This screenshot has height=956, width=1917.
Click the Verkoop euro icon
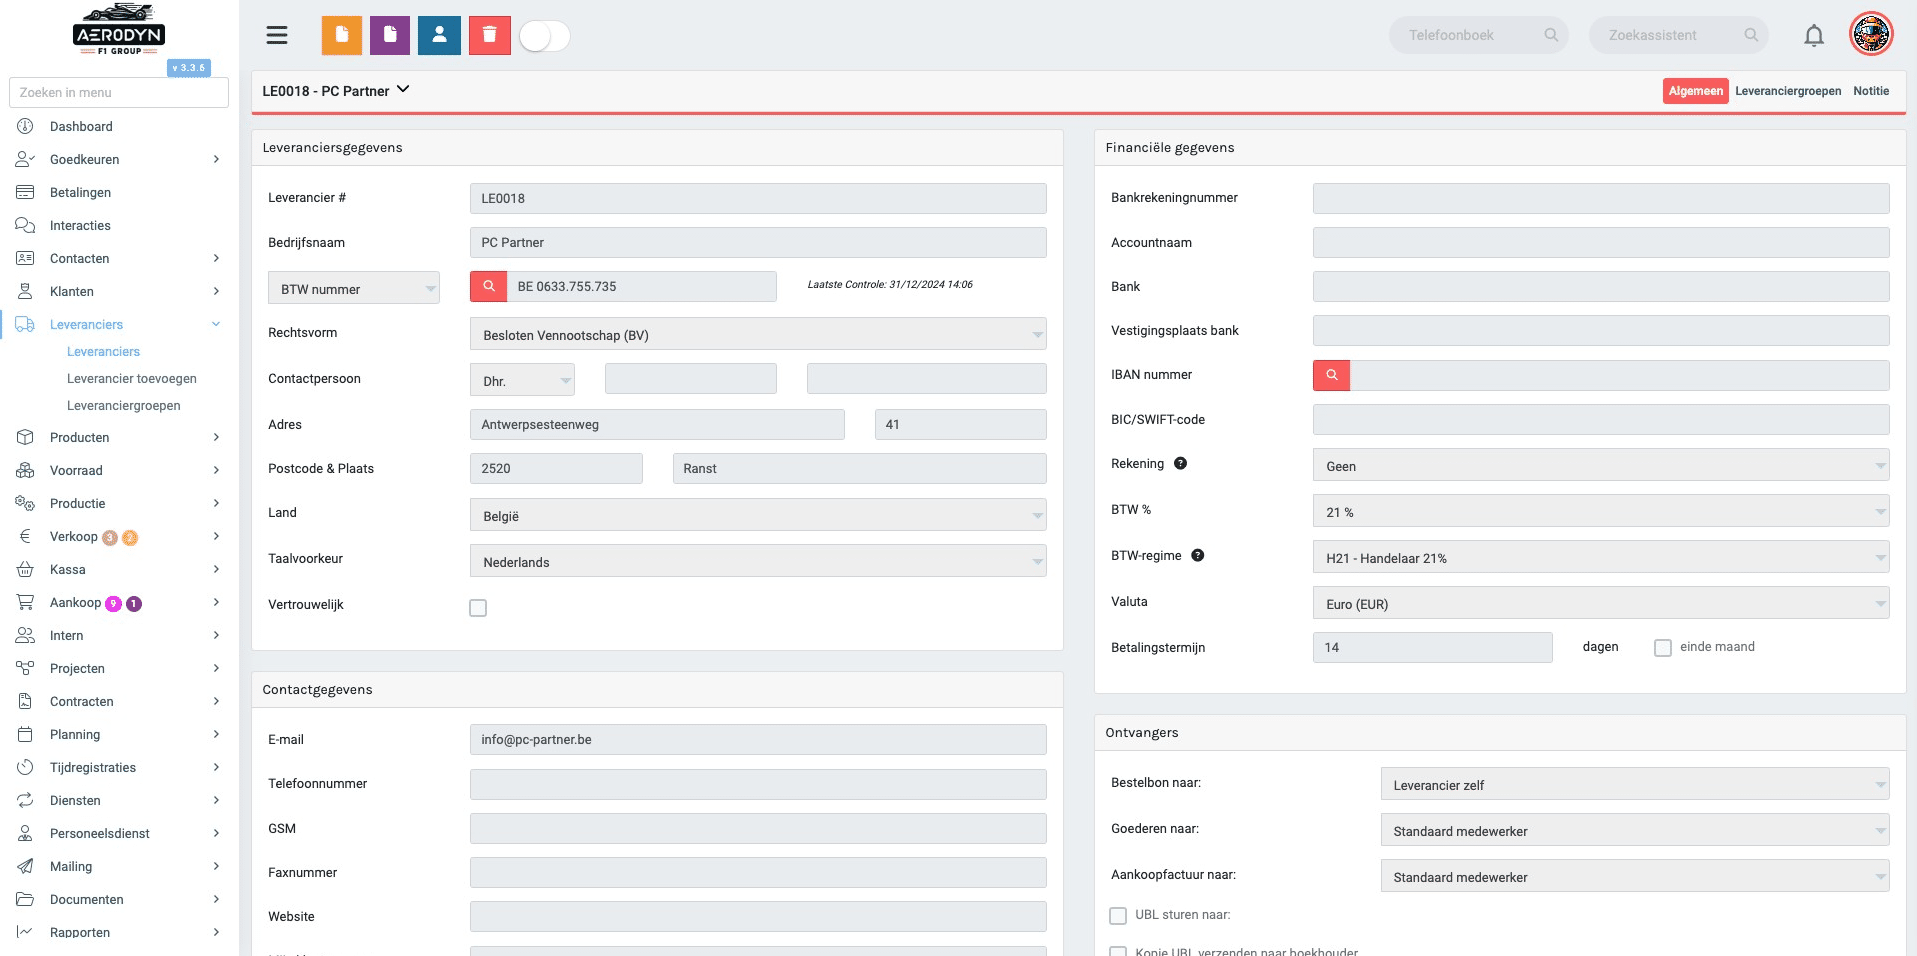click(25, 537)
